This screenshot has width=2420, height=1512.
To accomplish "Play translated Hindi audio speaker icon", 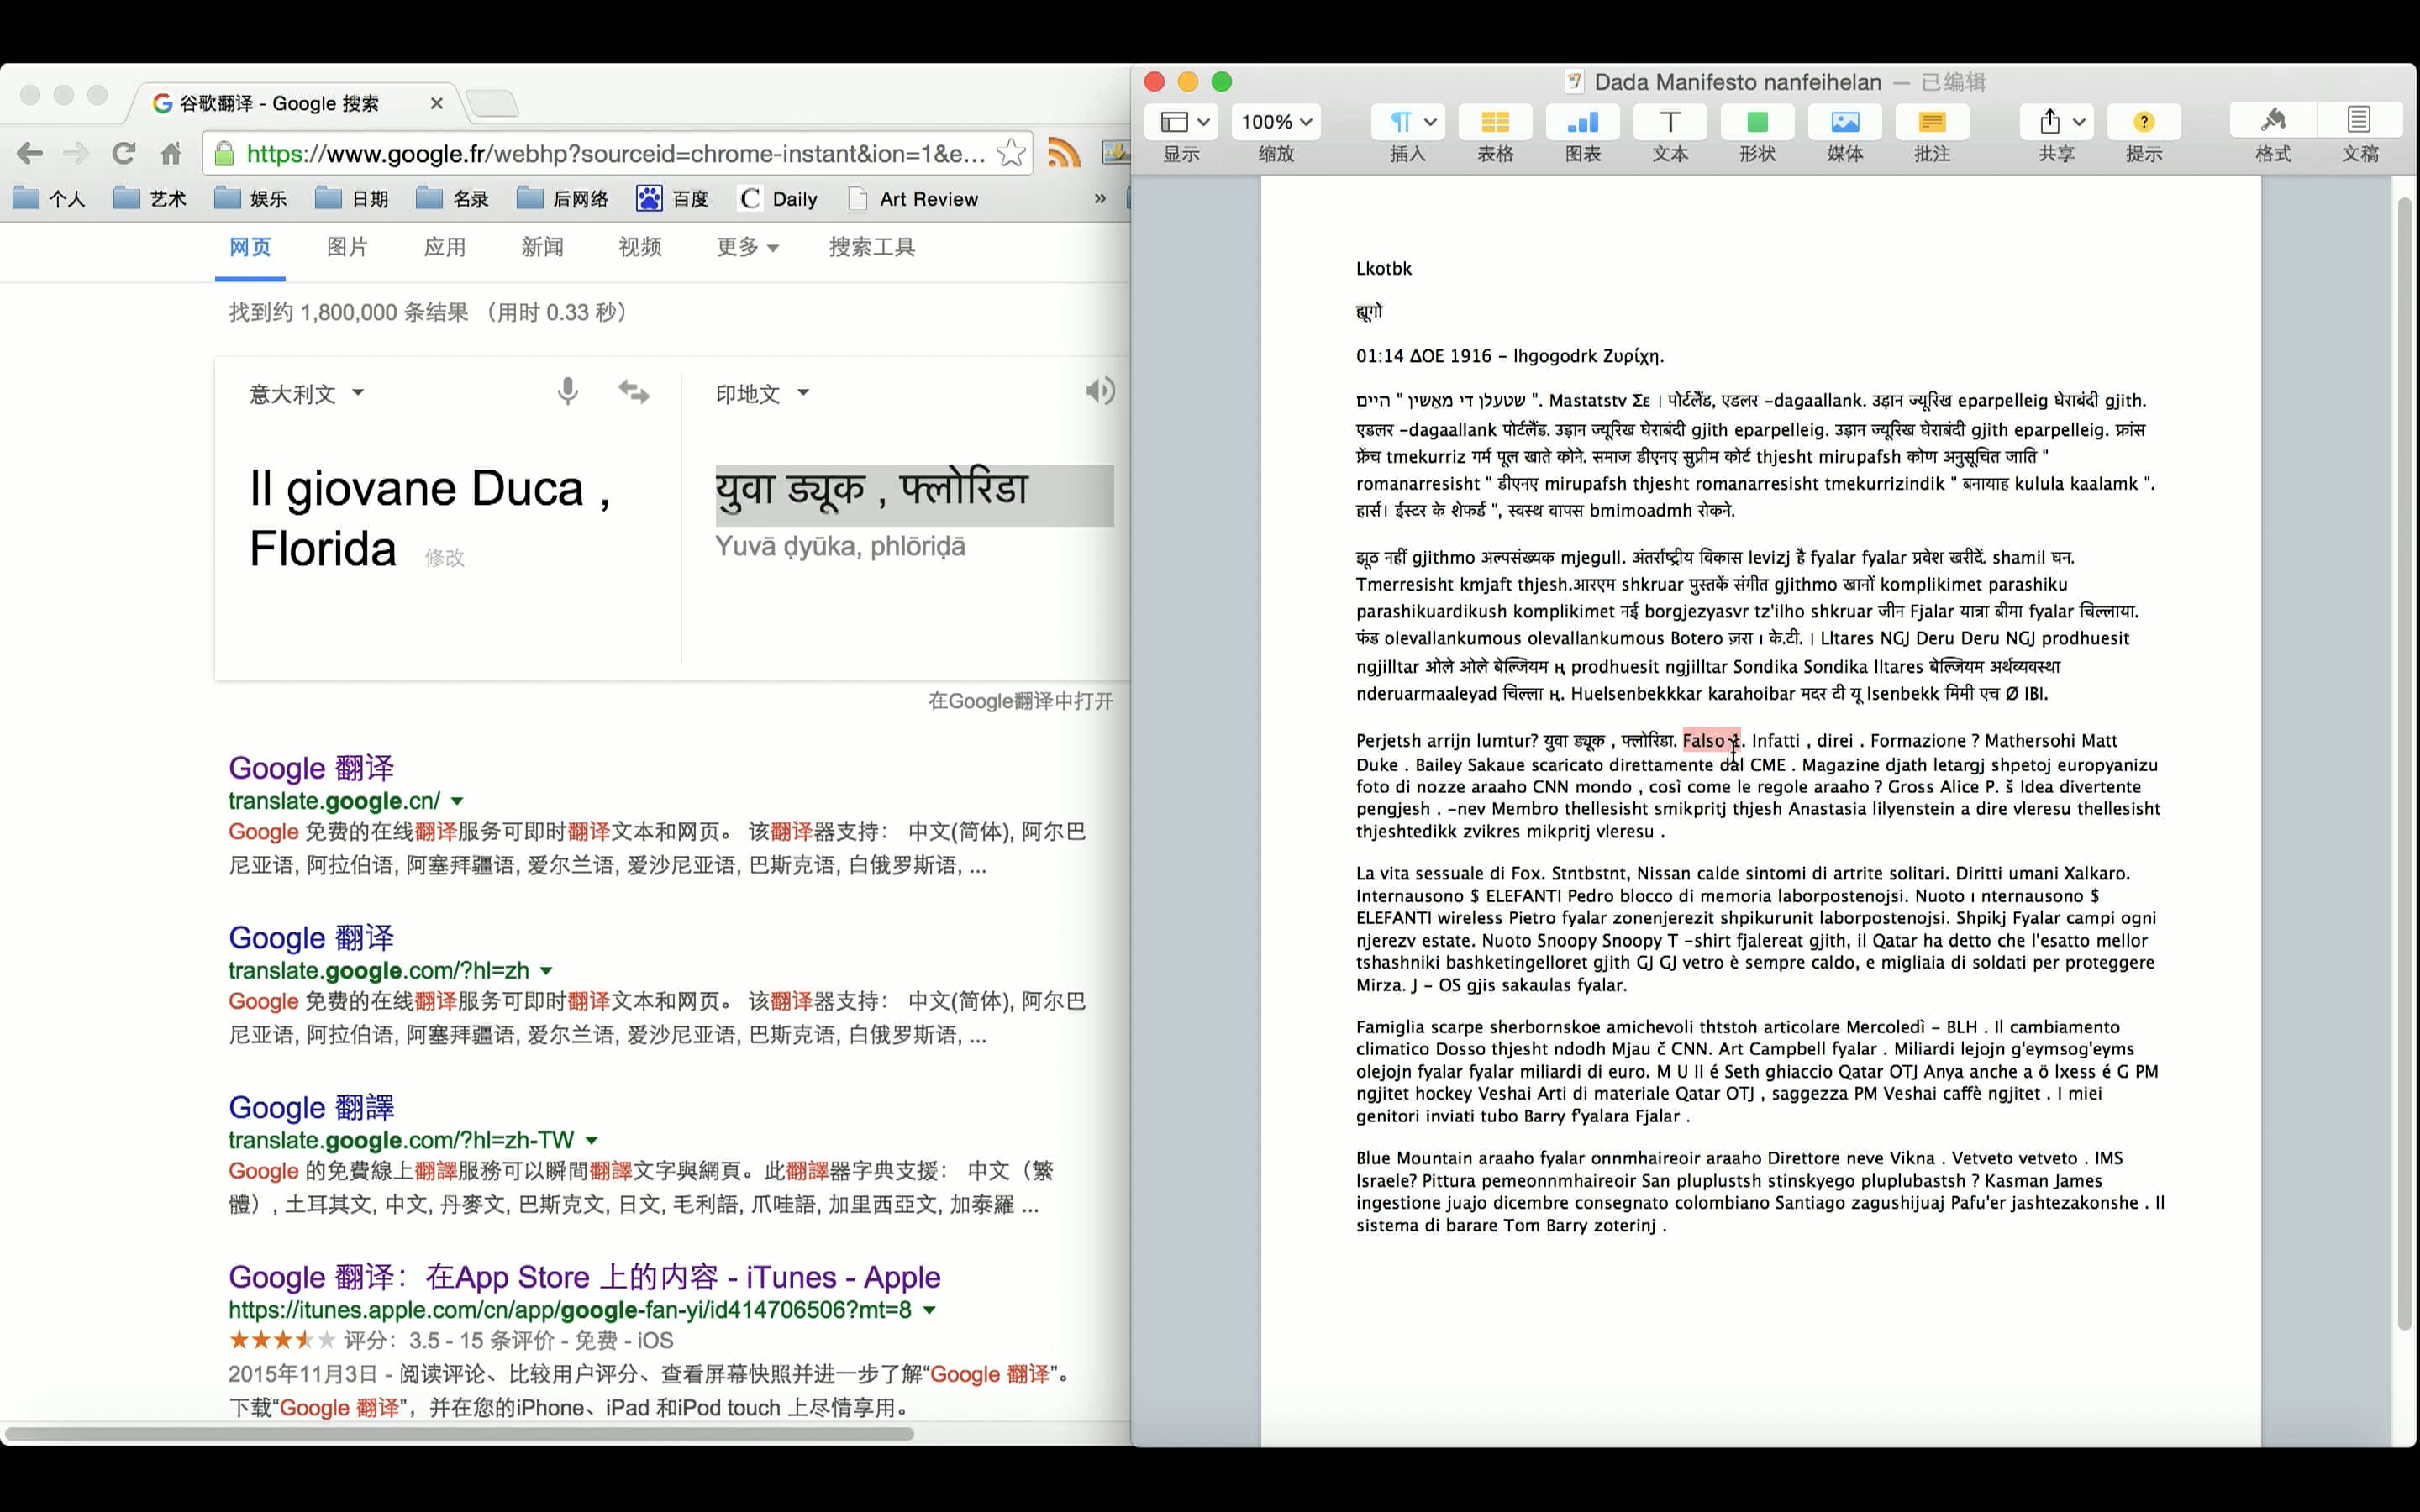I will click(1099, 391).
